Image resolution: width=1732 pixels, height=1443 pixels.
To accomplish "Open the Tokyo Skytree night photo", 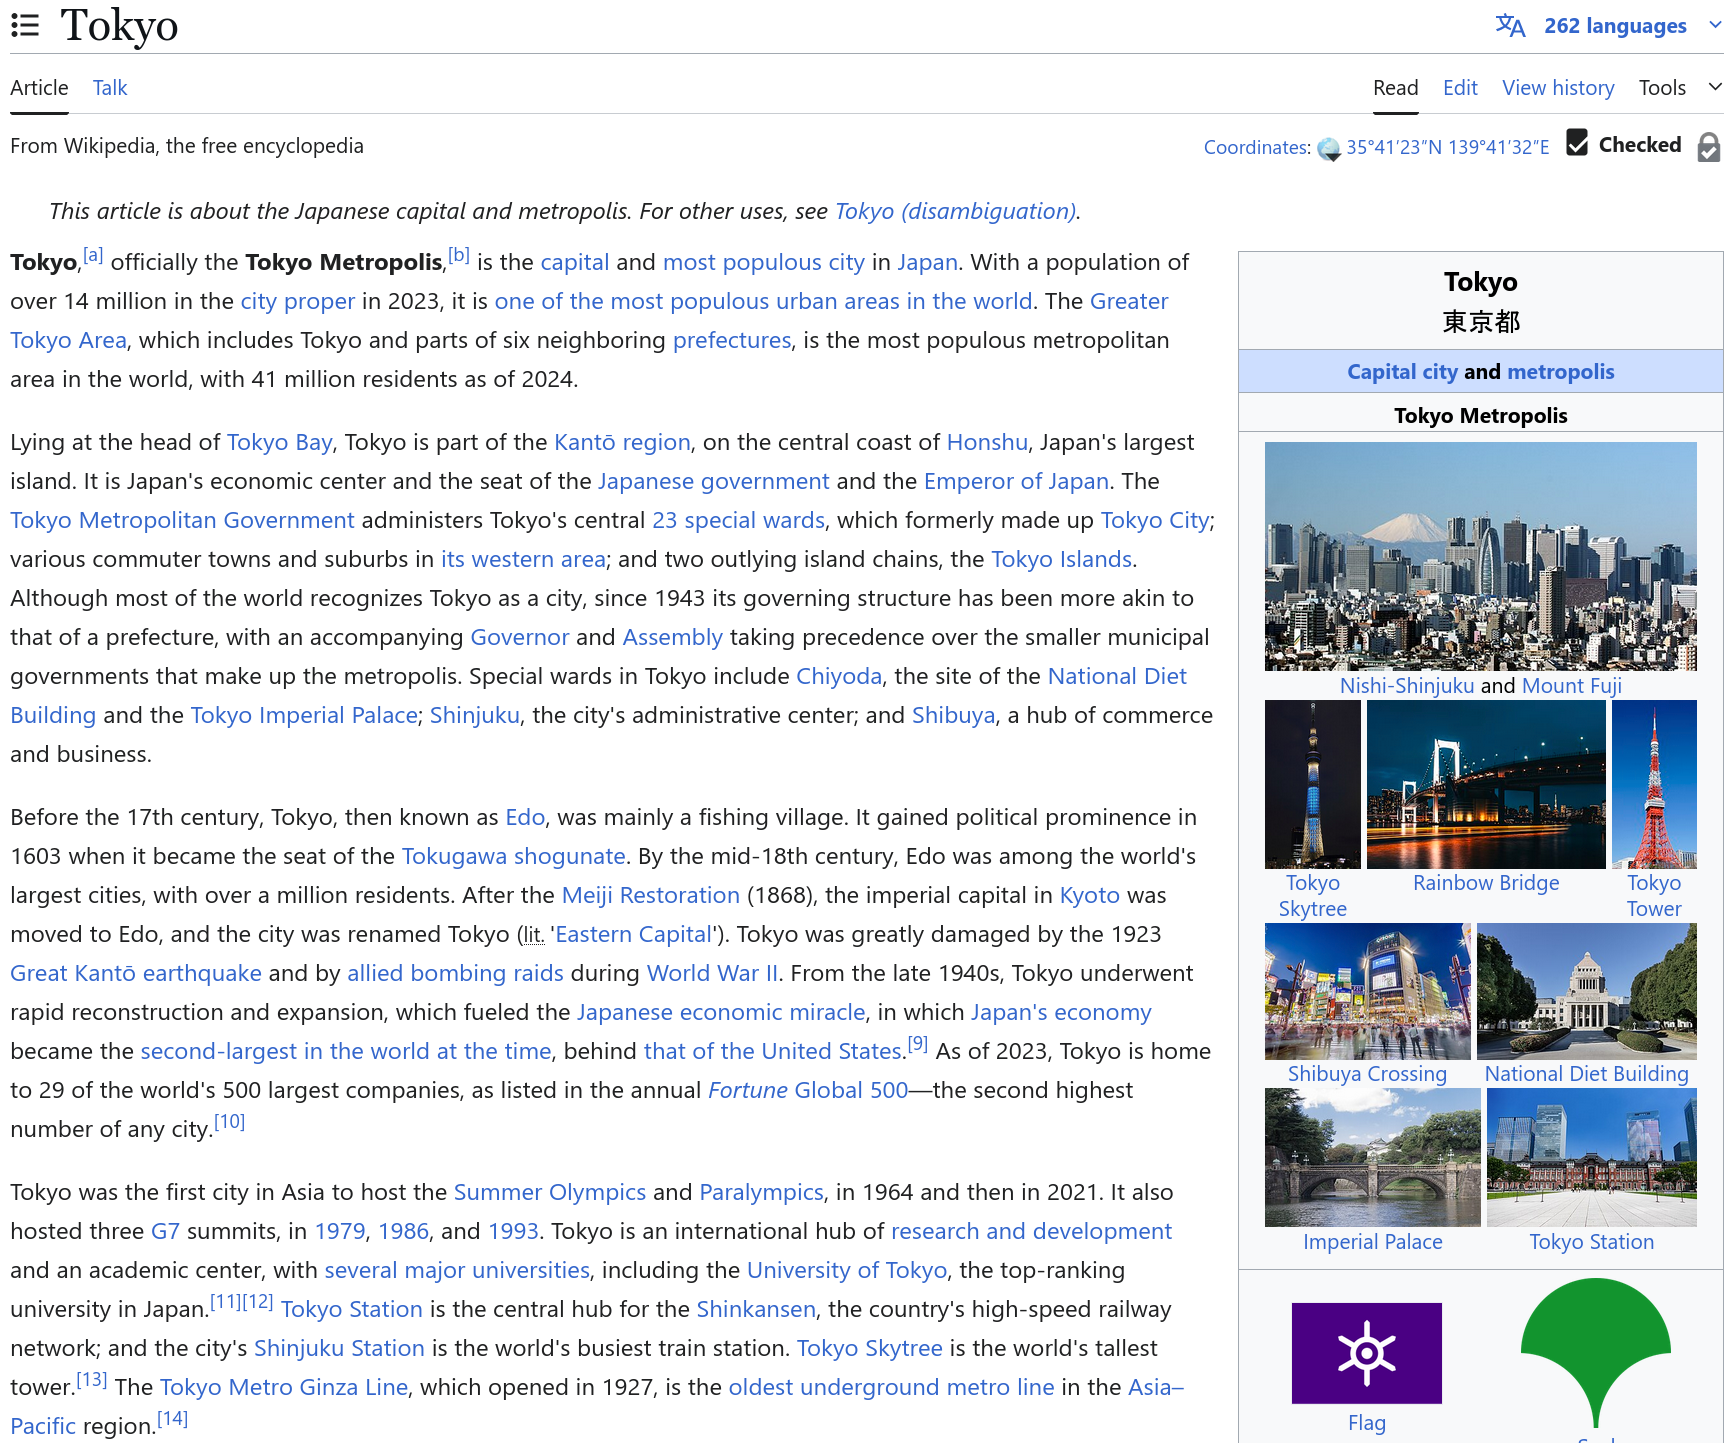I will [1312, 784].
